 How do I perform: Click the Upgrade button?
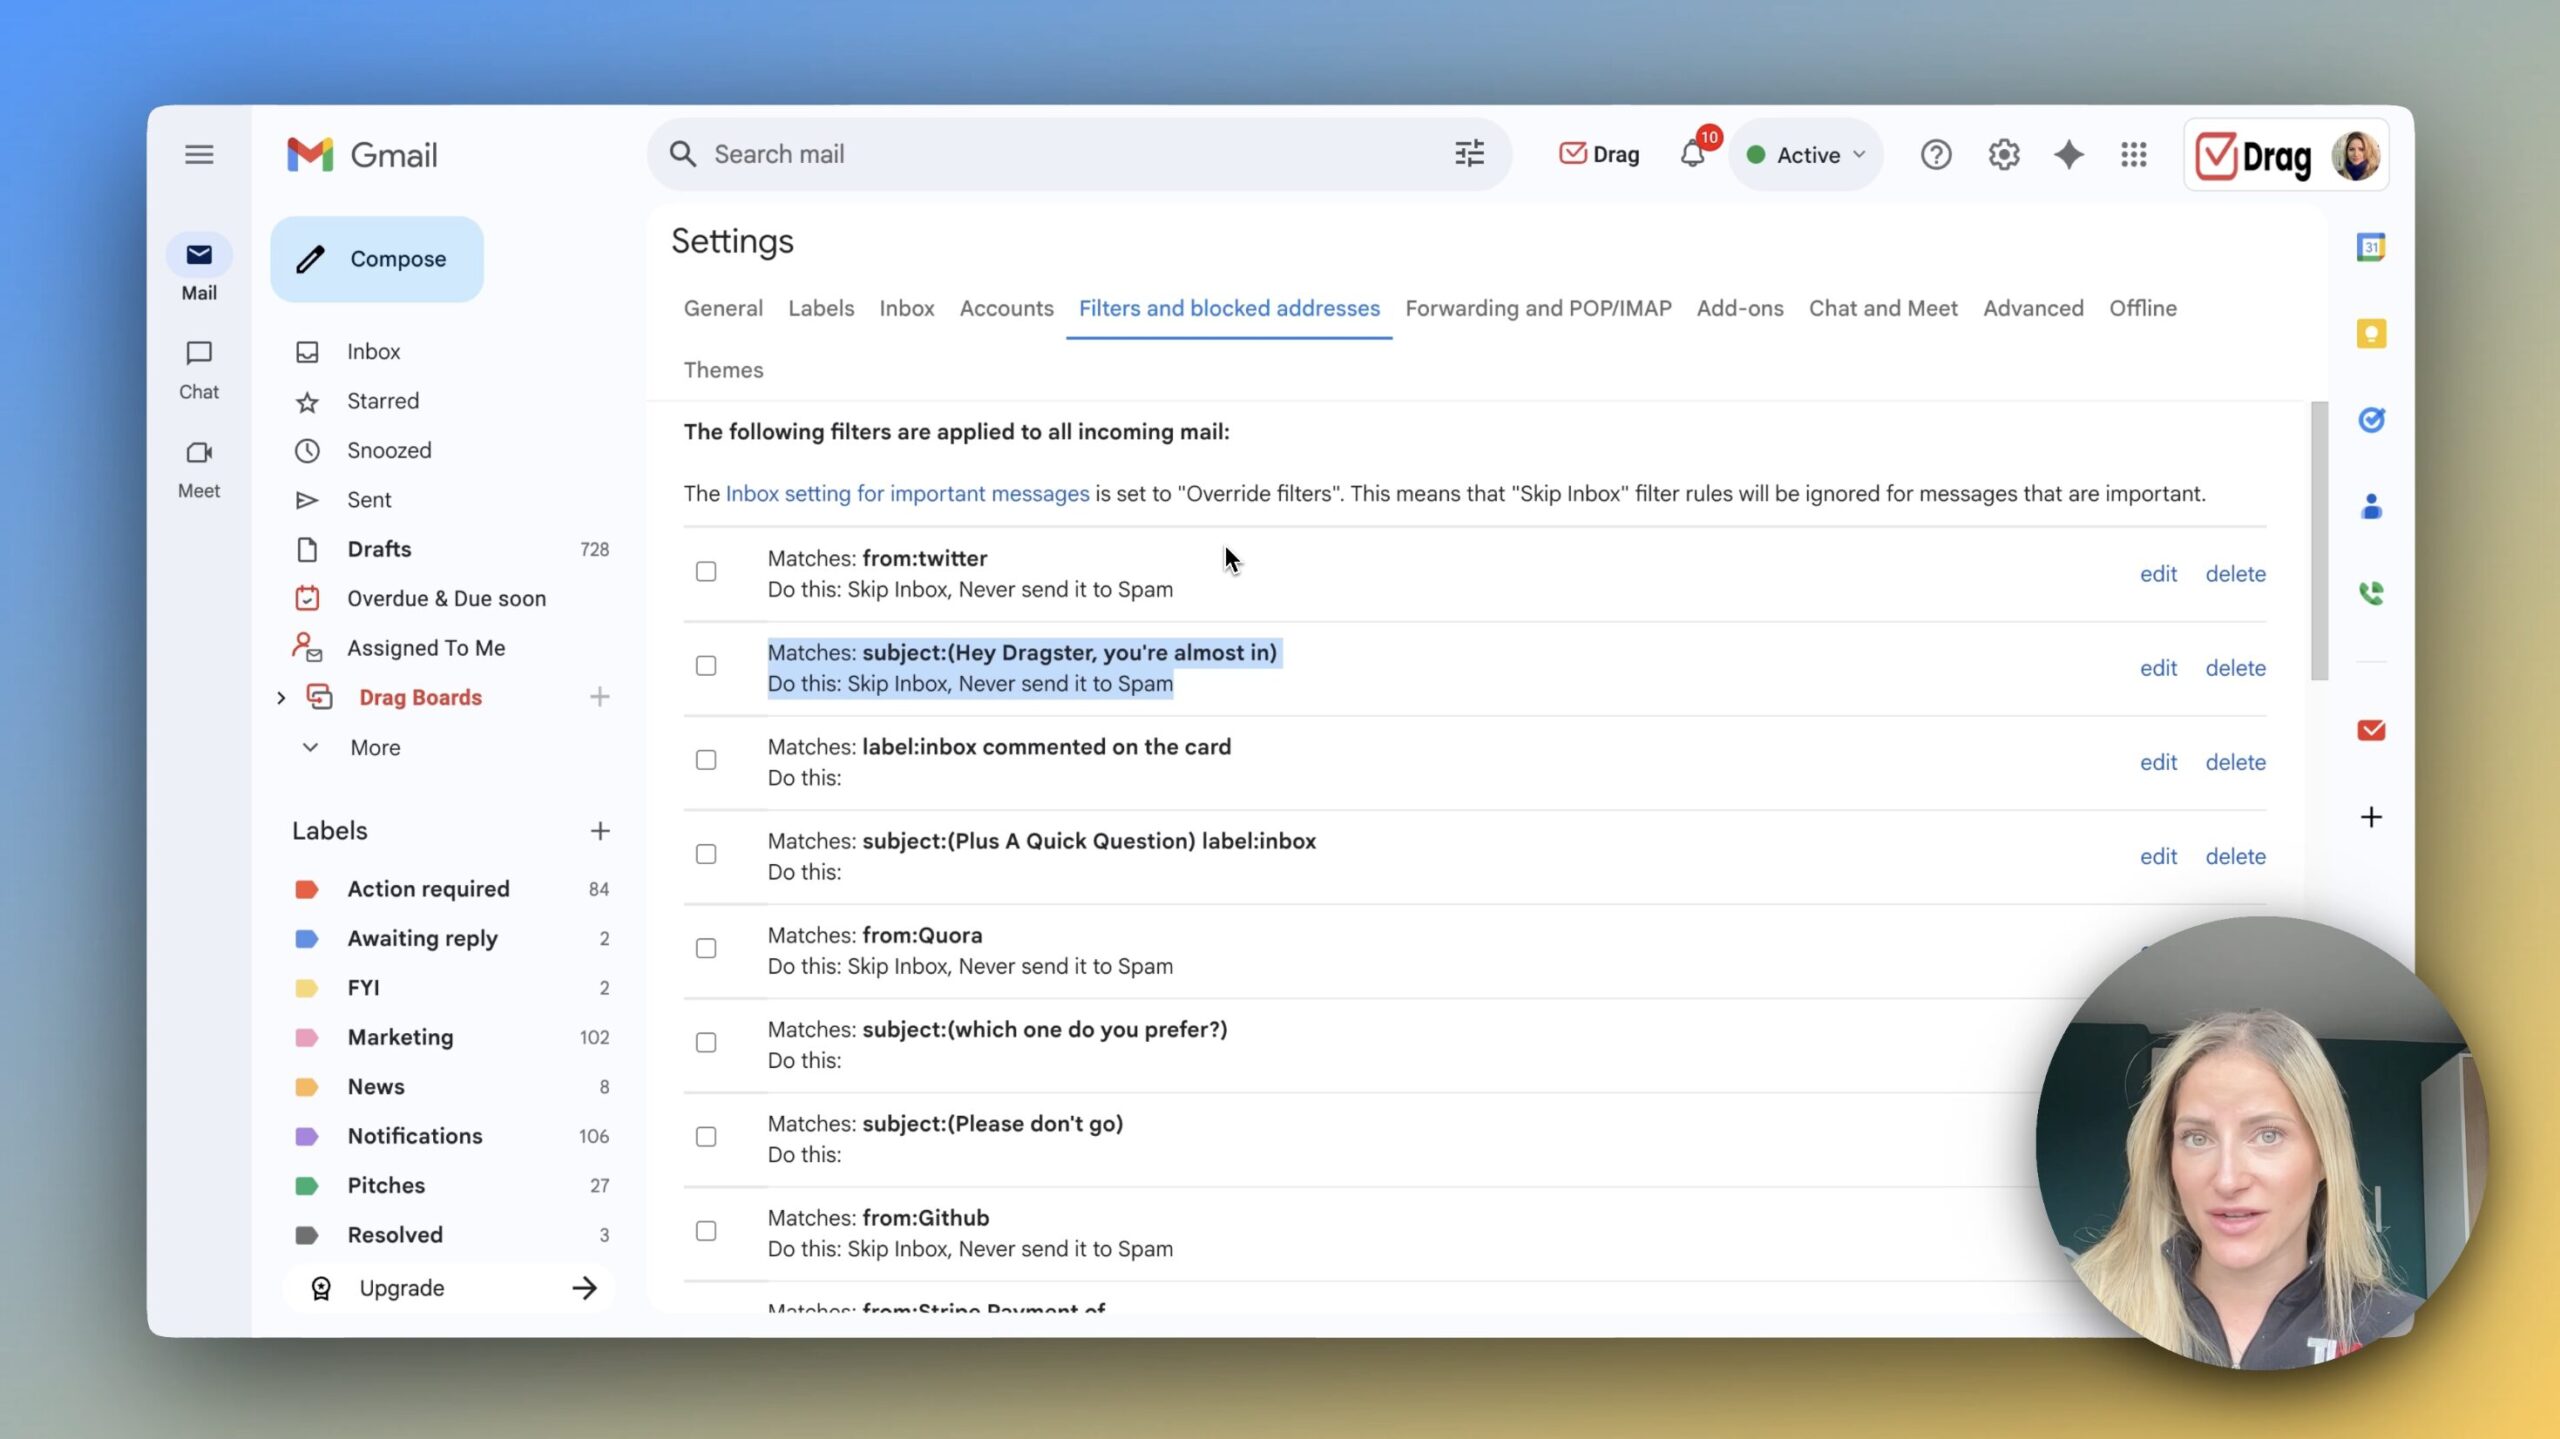[x=450, y=1288]
